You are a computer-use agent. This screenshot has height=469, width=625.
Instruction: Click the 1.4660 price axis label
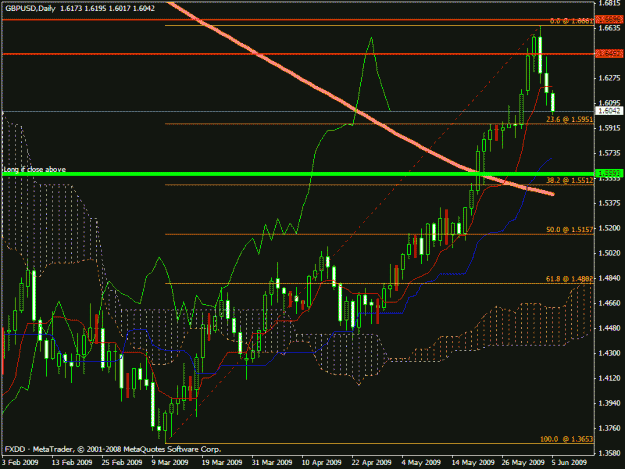609,303
